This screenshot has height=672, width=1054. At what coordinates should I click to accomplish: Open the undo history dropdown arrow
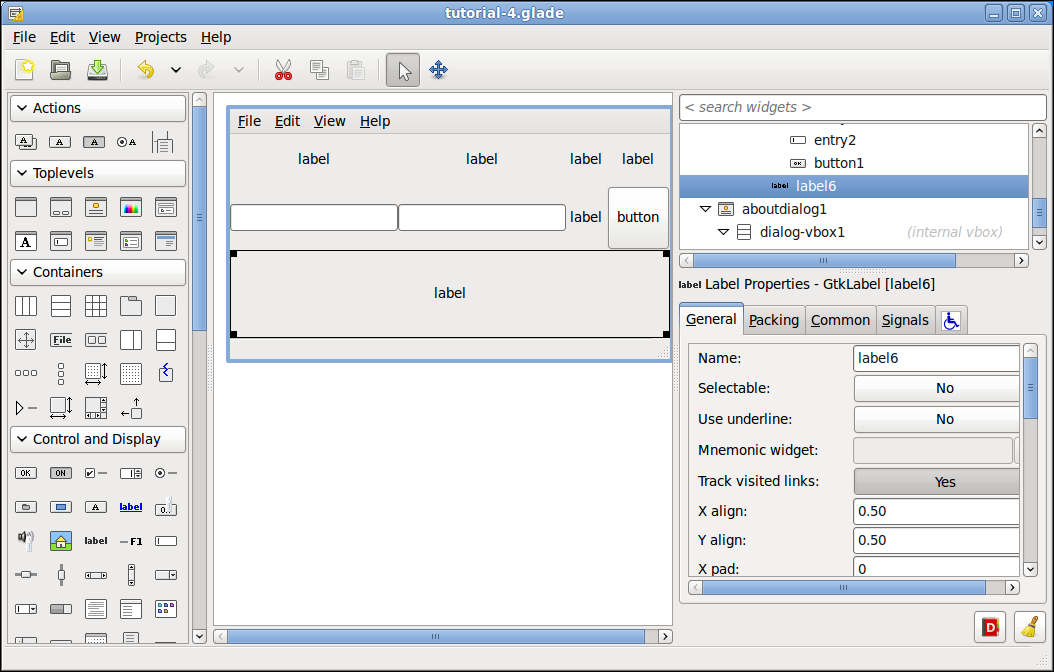pos(175,70)
